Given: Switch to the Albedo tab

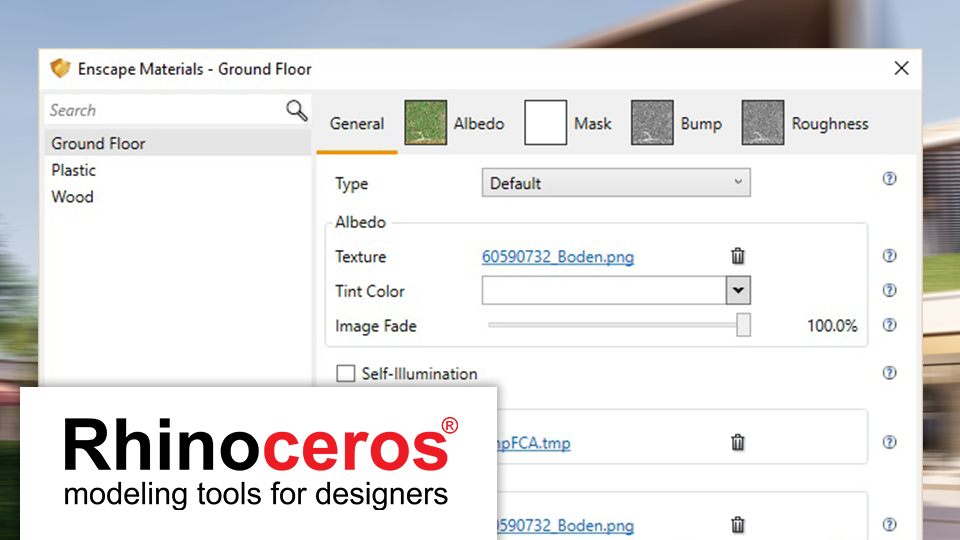Looking at the screenshot, I should point(455,124).
